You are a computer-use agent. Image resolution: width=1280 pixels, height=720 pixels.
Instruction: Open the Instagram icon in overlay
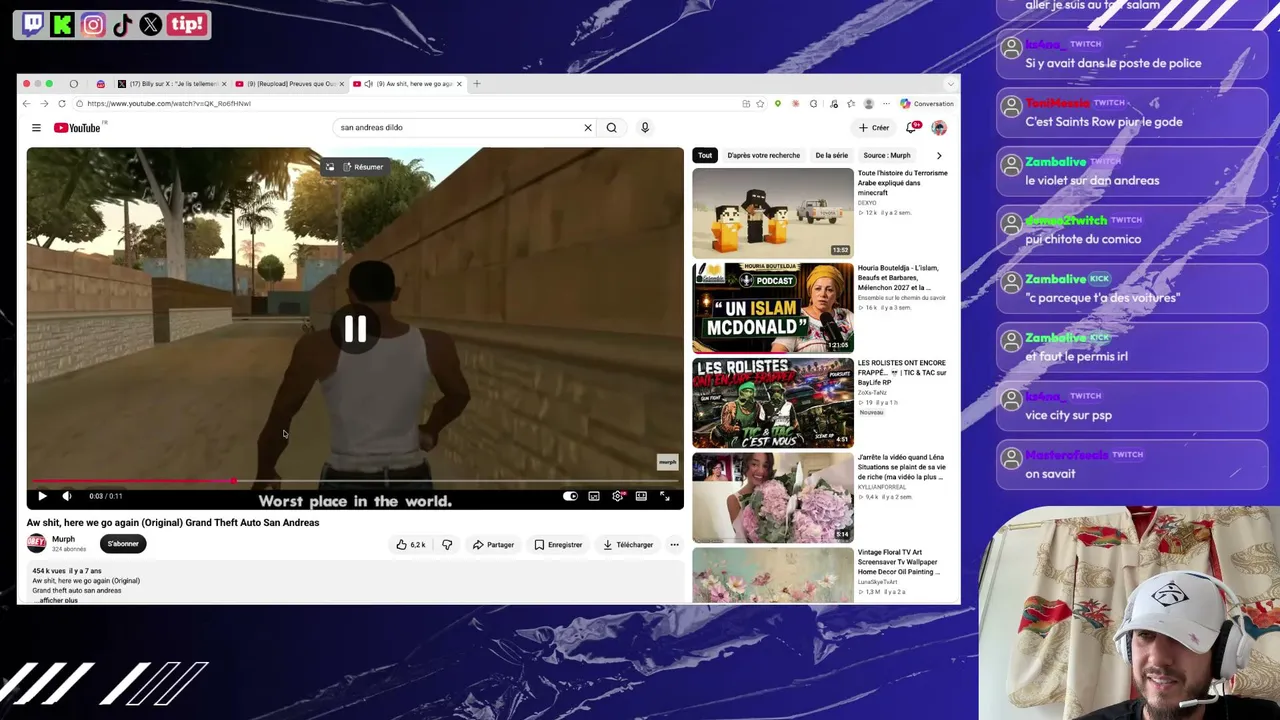click(93, 24)
